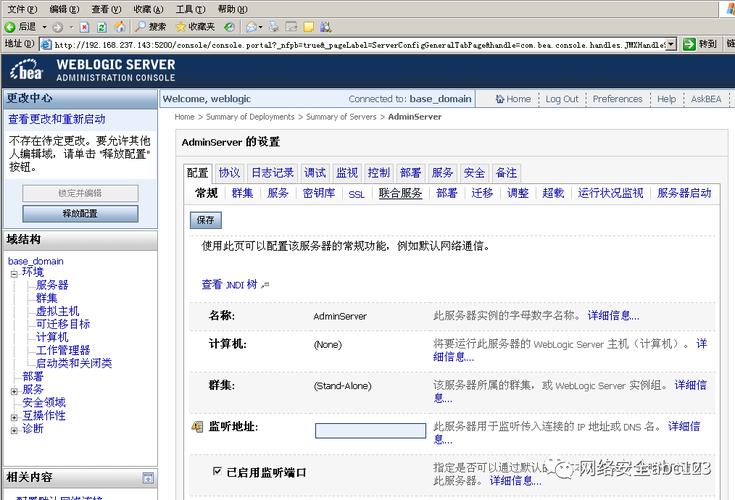Open the 查看(V) menu
The height and width of the screenshot is (500, 735).
pyautogui.click(x=106, y=9)
